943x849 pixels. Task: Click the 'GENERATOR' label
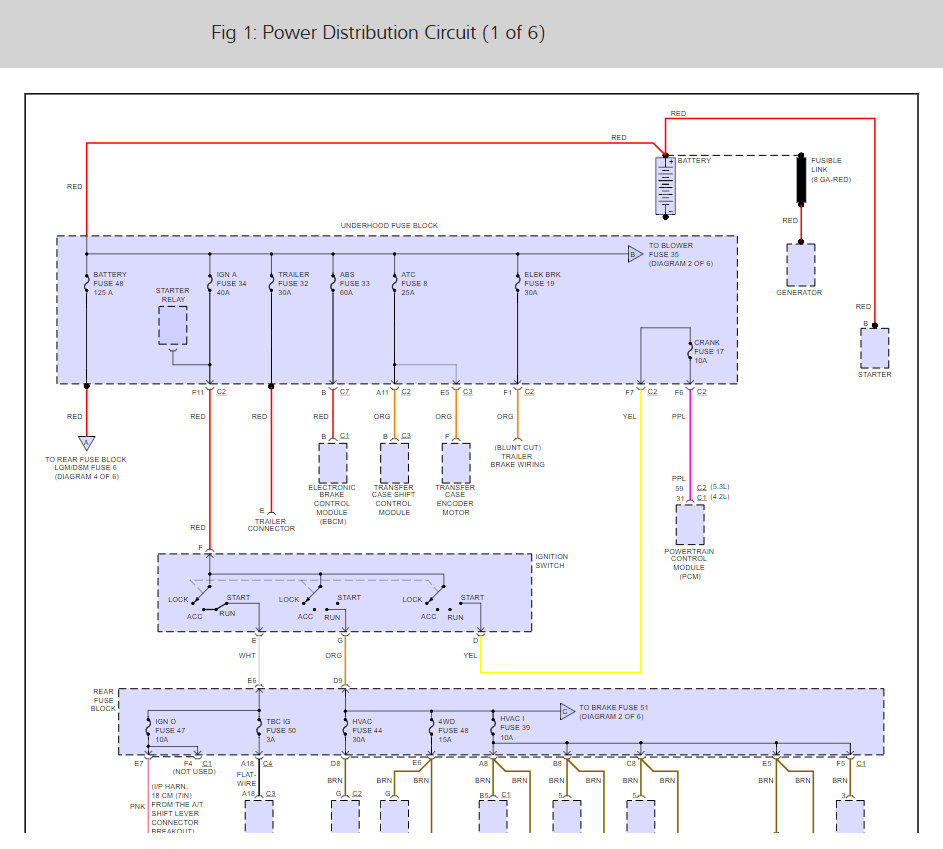tap(799, 293)
